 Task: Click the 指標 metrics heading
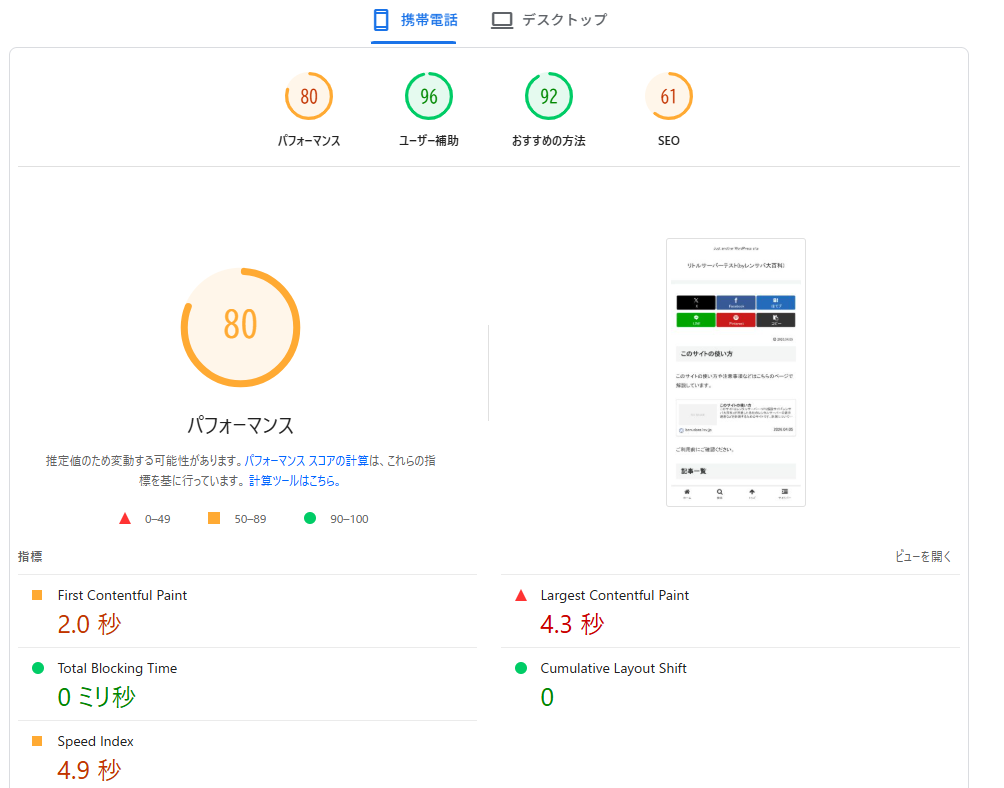(x=30, y=556)
